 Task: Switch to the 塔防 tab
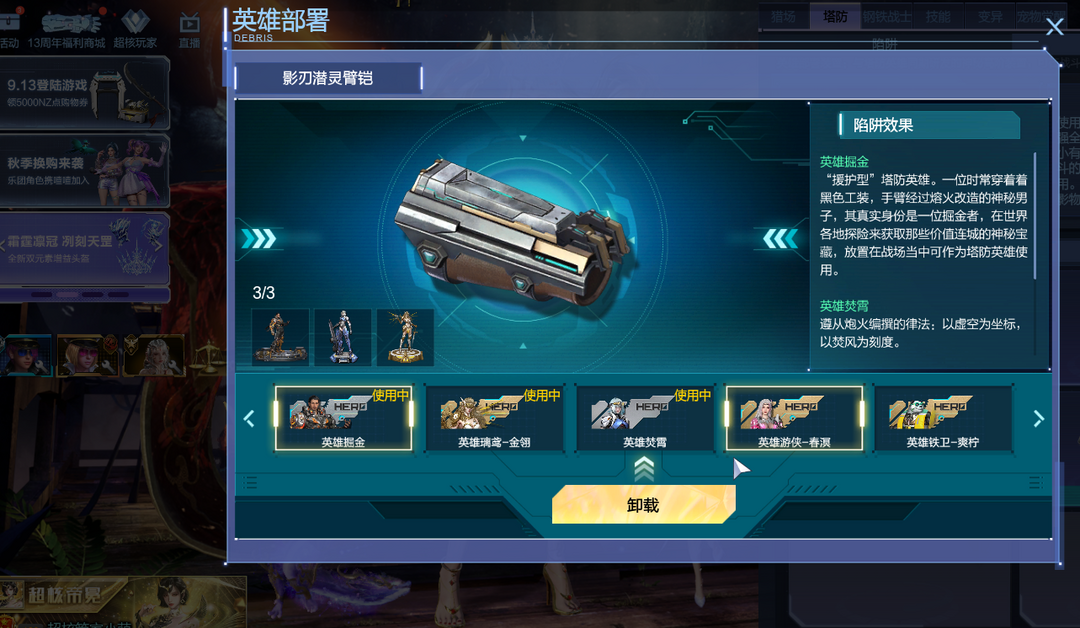coord(835,17)
